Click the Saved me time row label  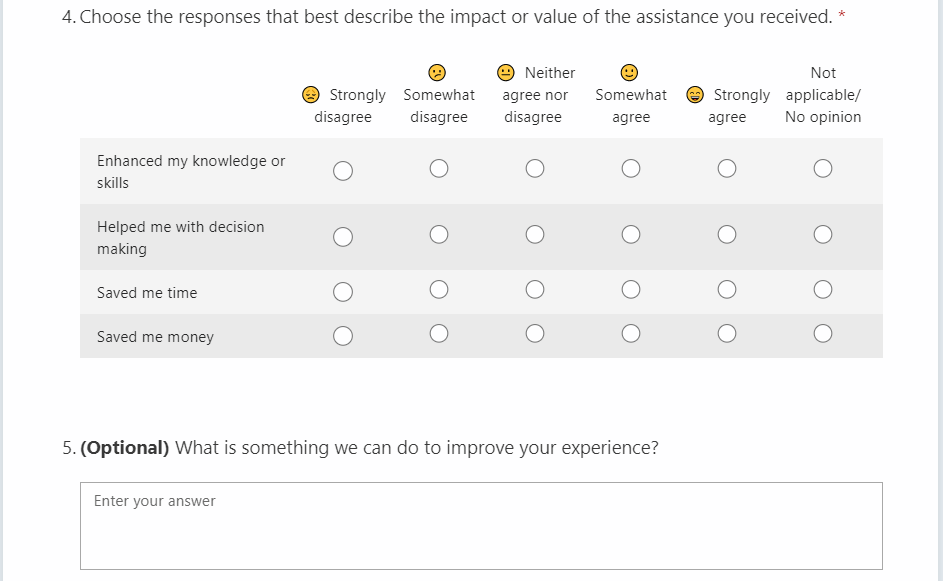[x=147, y=293]
